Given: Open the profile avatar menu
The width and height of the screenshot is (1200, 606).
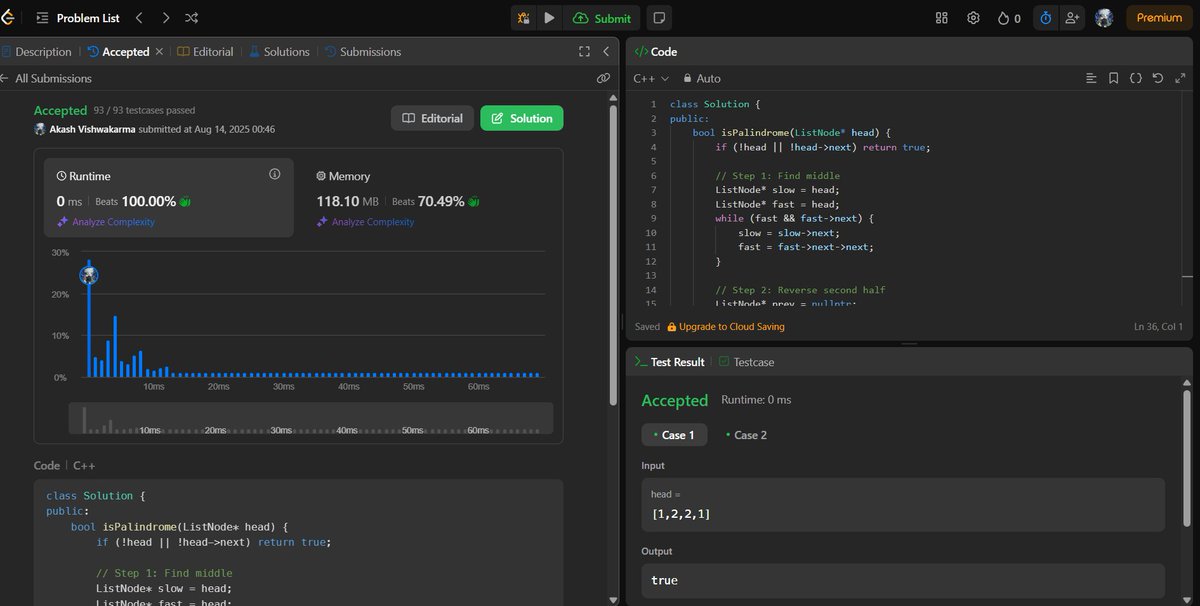Looking at the screenshot, I should point(1104,18).
